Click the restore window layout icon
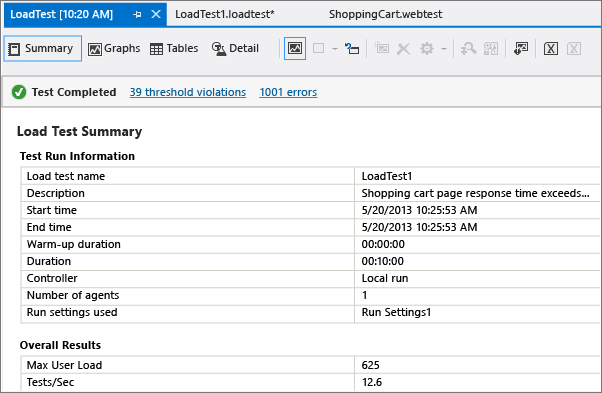602x393 pixels. point(352,49)
